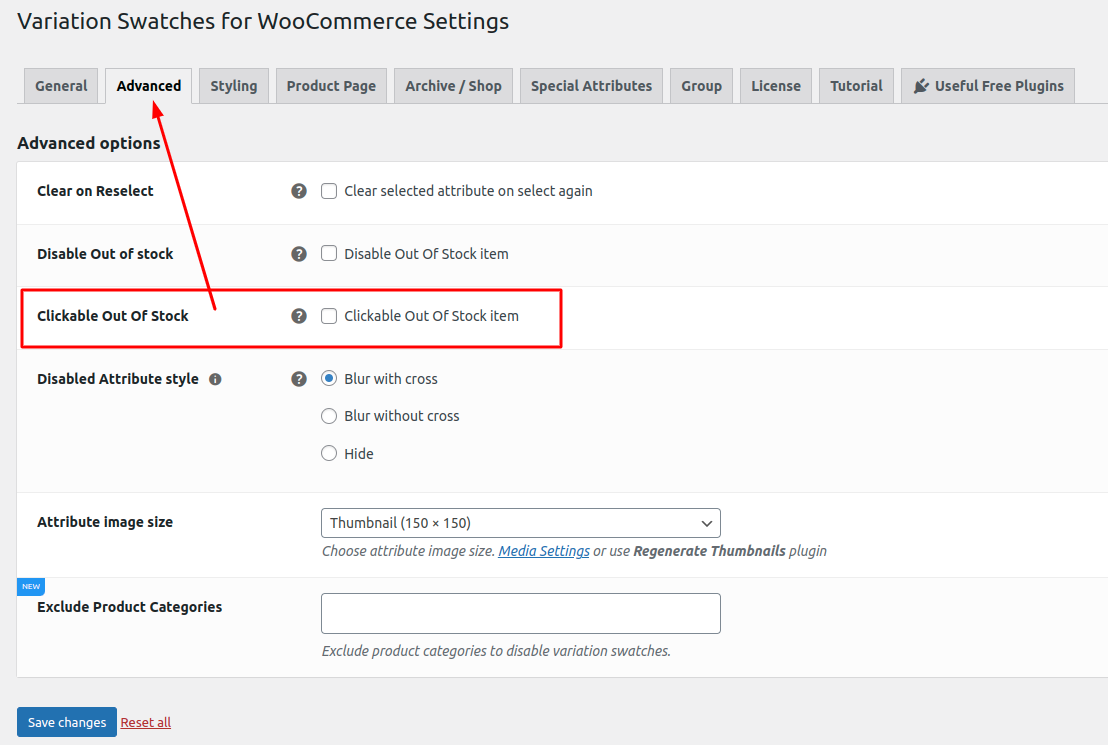The height and width of the screenshot is (745, 1108).
Task: Select the Blur with cross radio option
Action: pos(329,379)
